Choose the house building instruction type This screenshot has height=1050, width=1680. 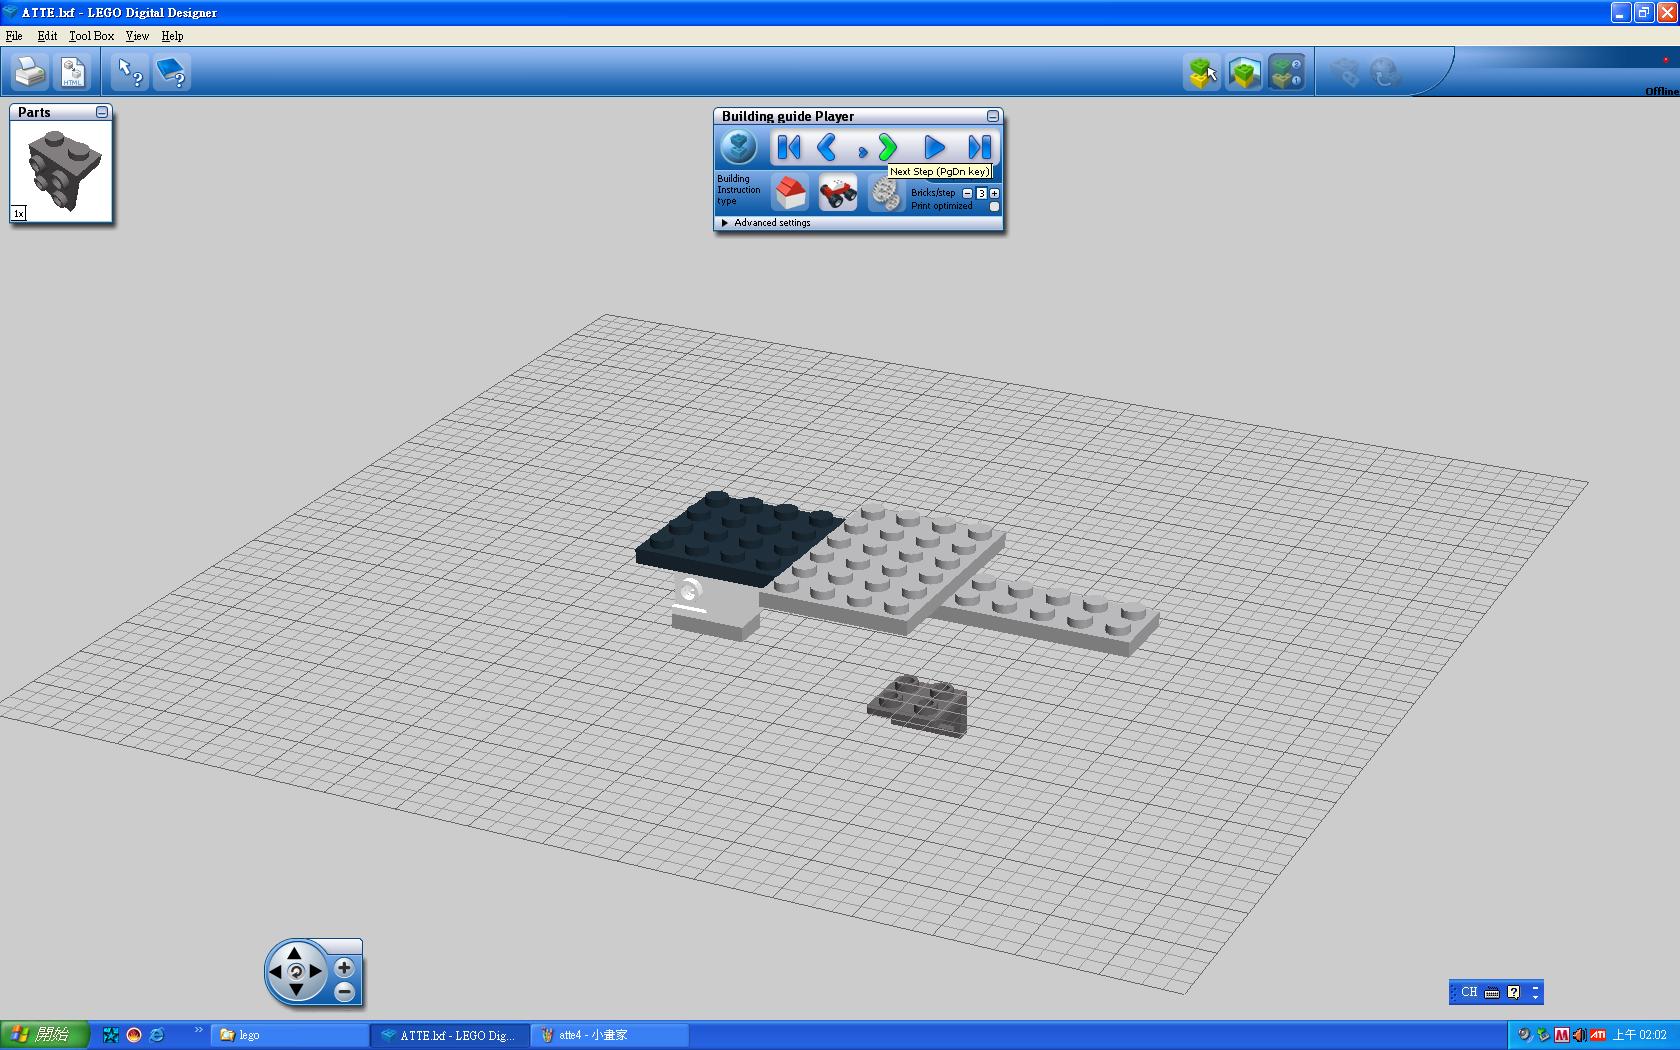tap(790, 191)
